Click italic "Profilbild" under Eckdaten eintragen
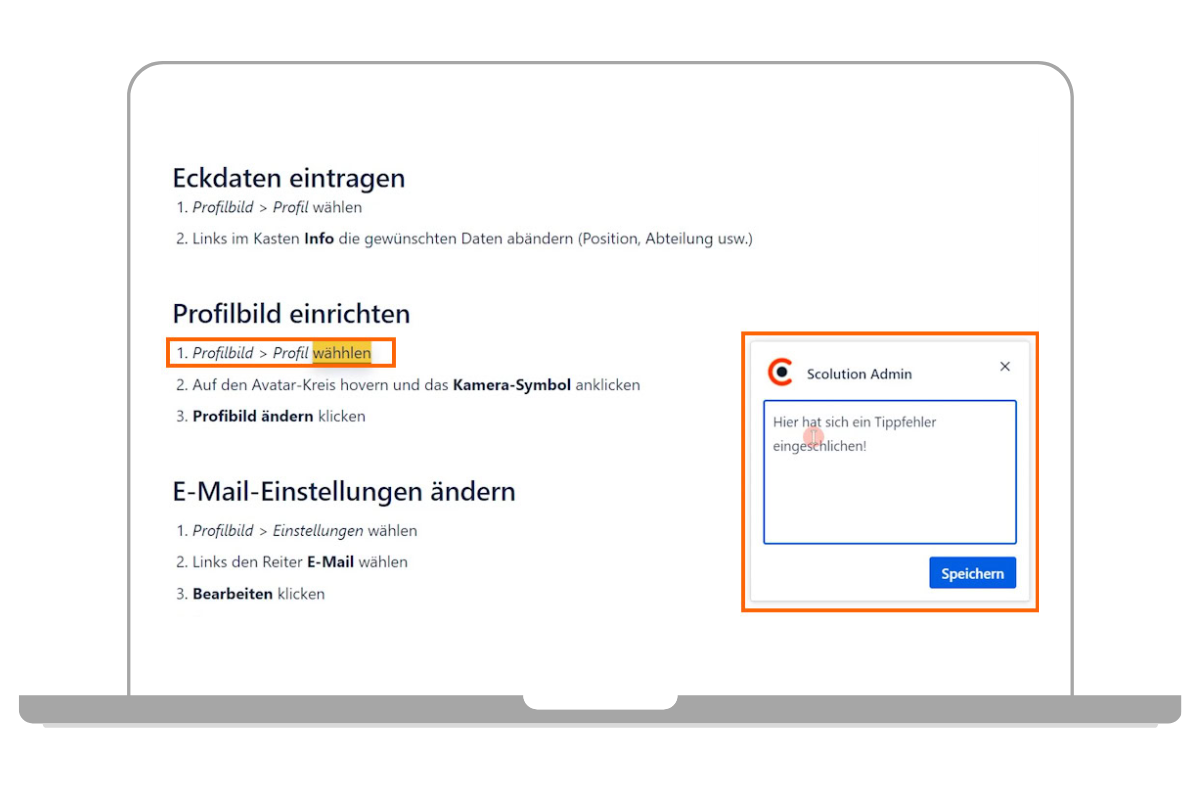Screen dimensions: 1200x790 223,208
